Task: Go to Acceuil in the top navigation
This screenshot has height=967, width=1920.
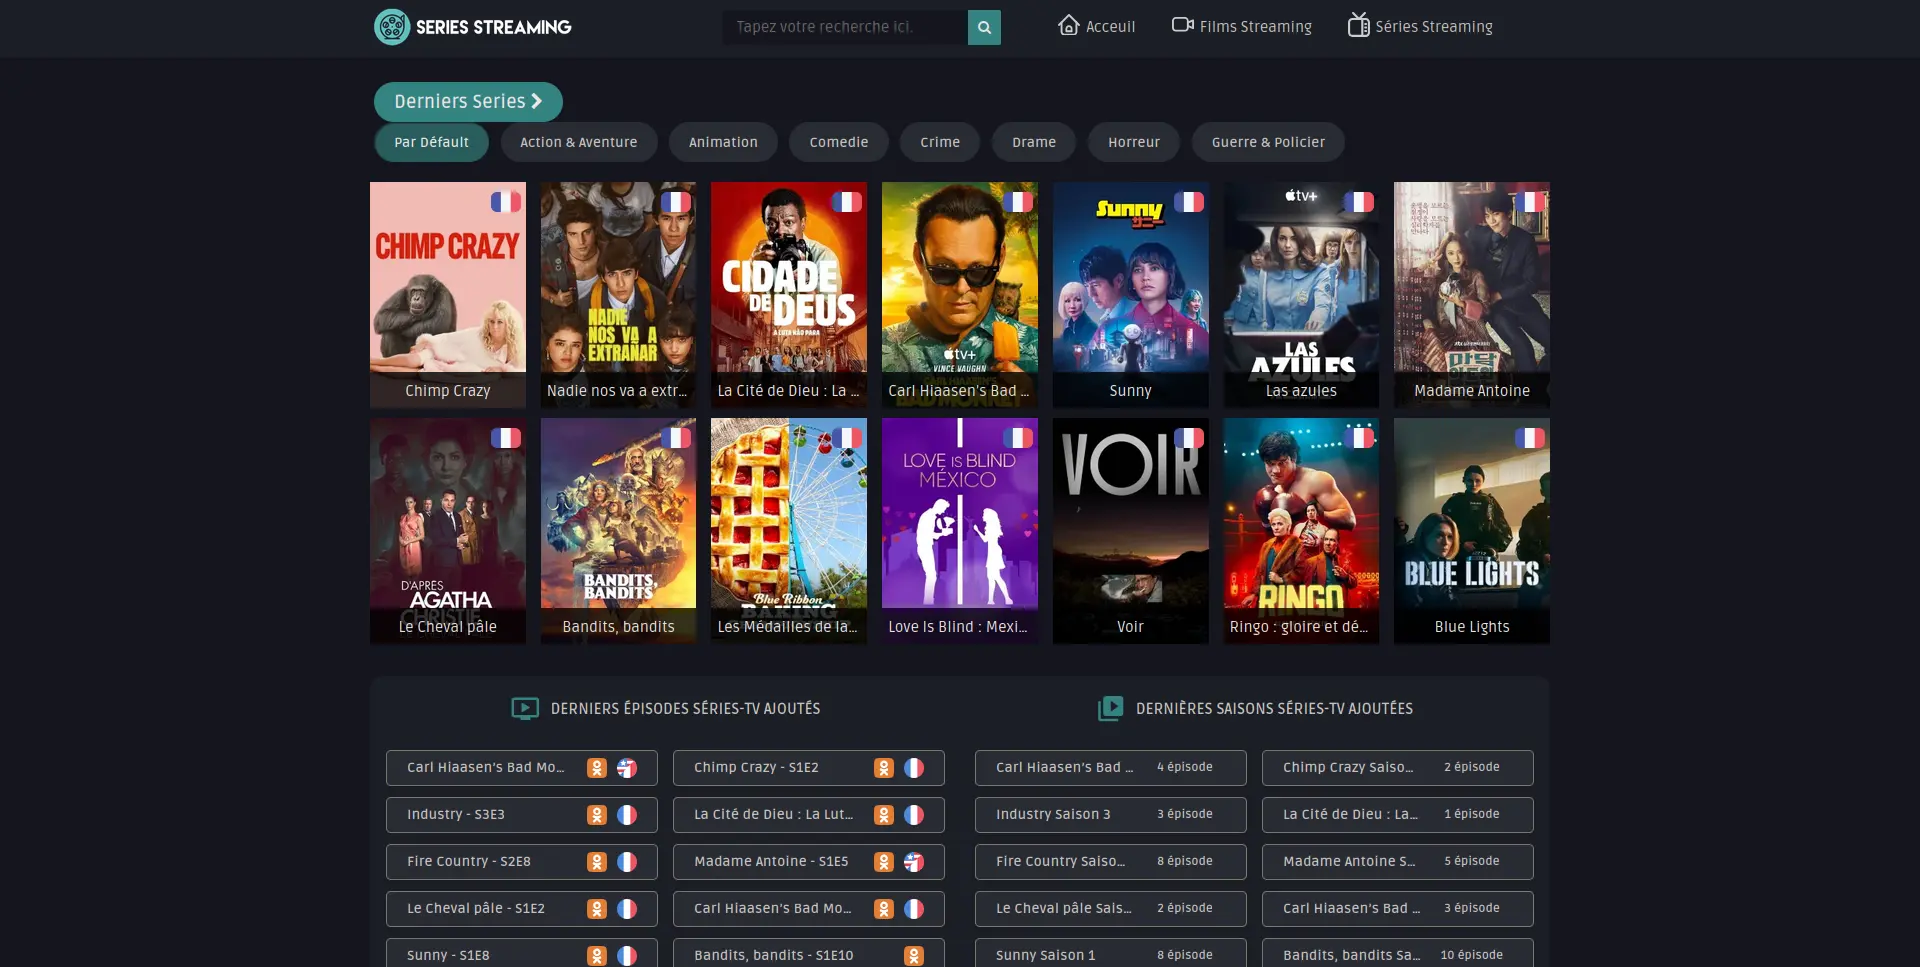Action: pyautogui.click(x=1097, y=26)
